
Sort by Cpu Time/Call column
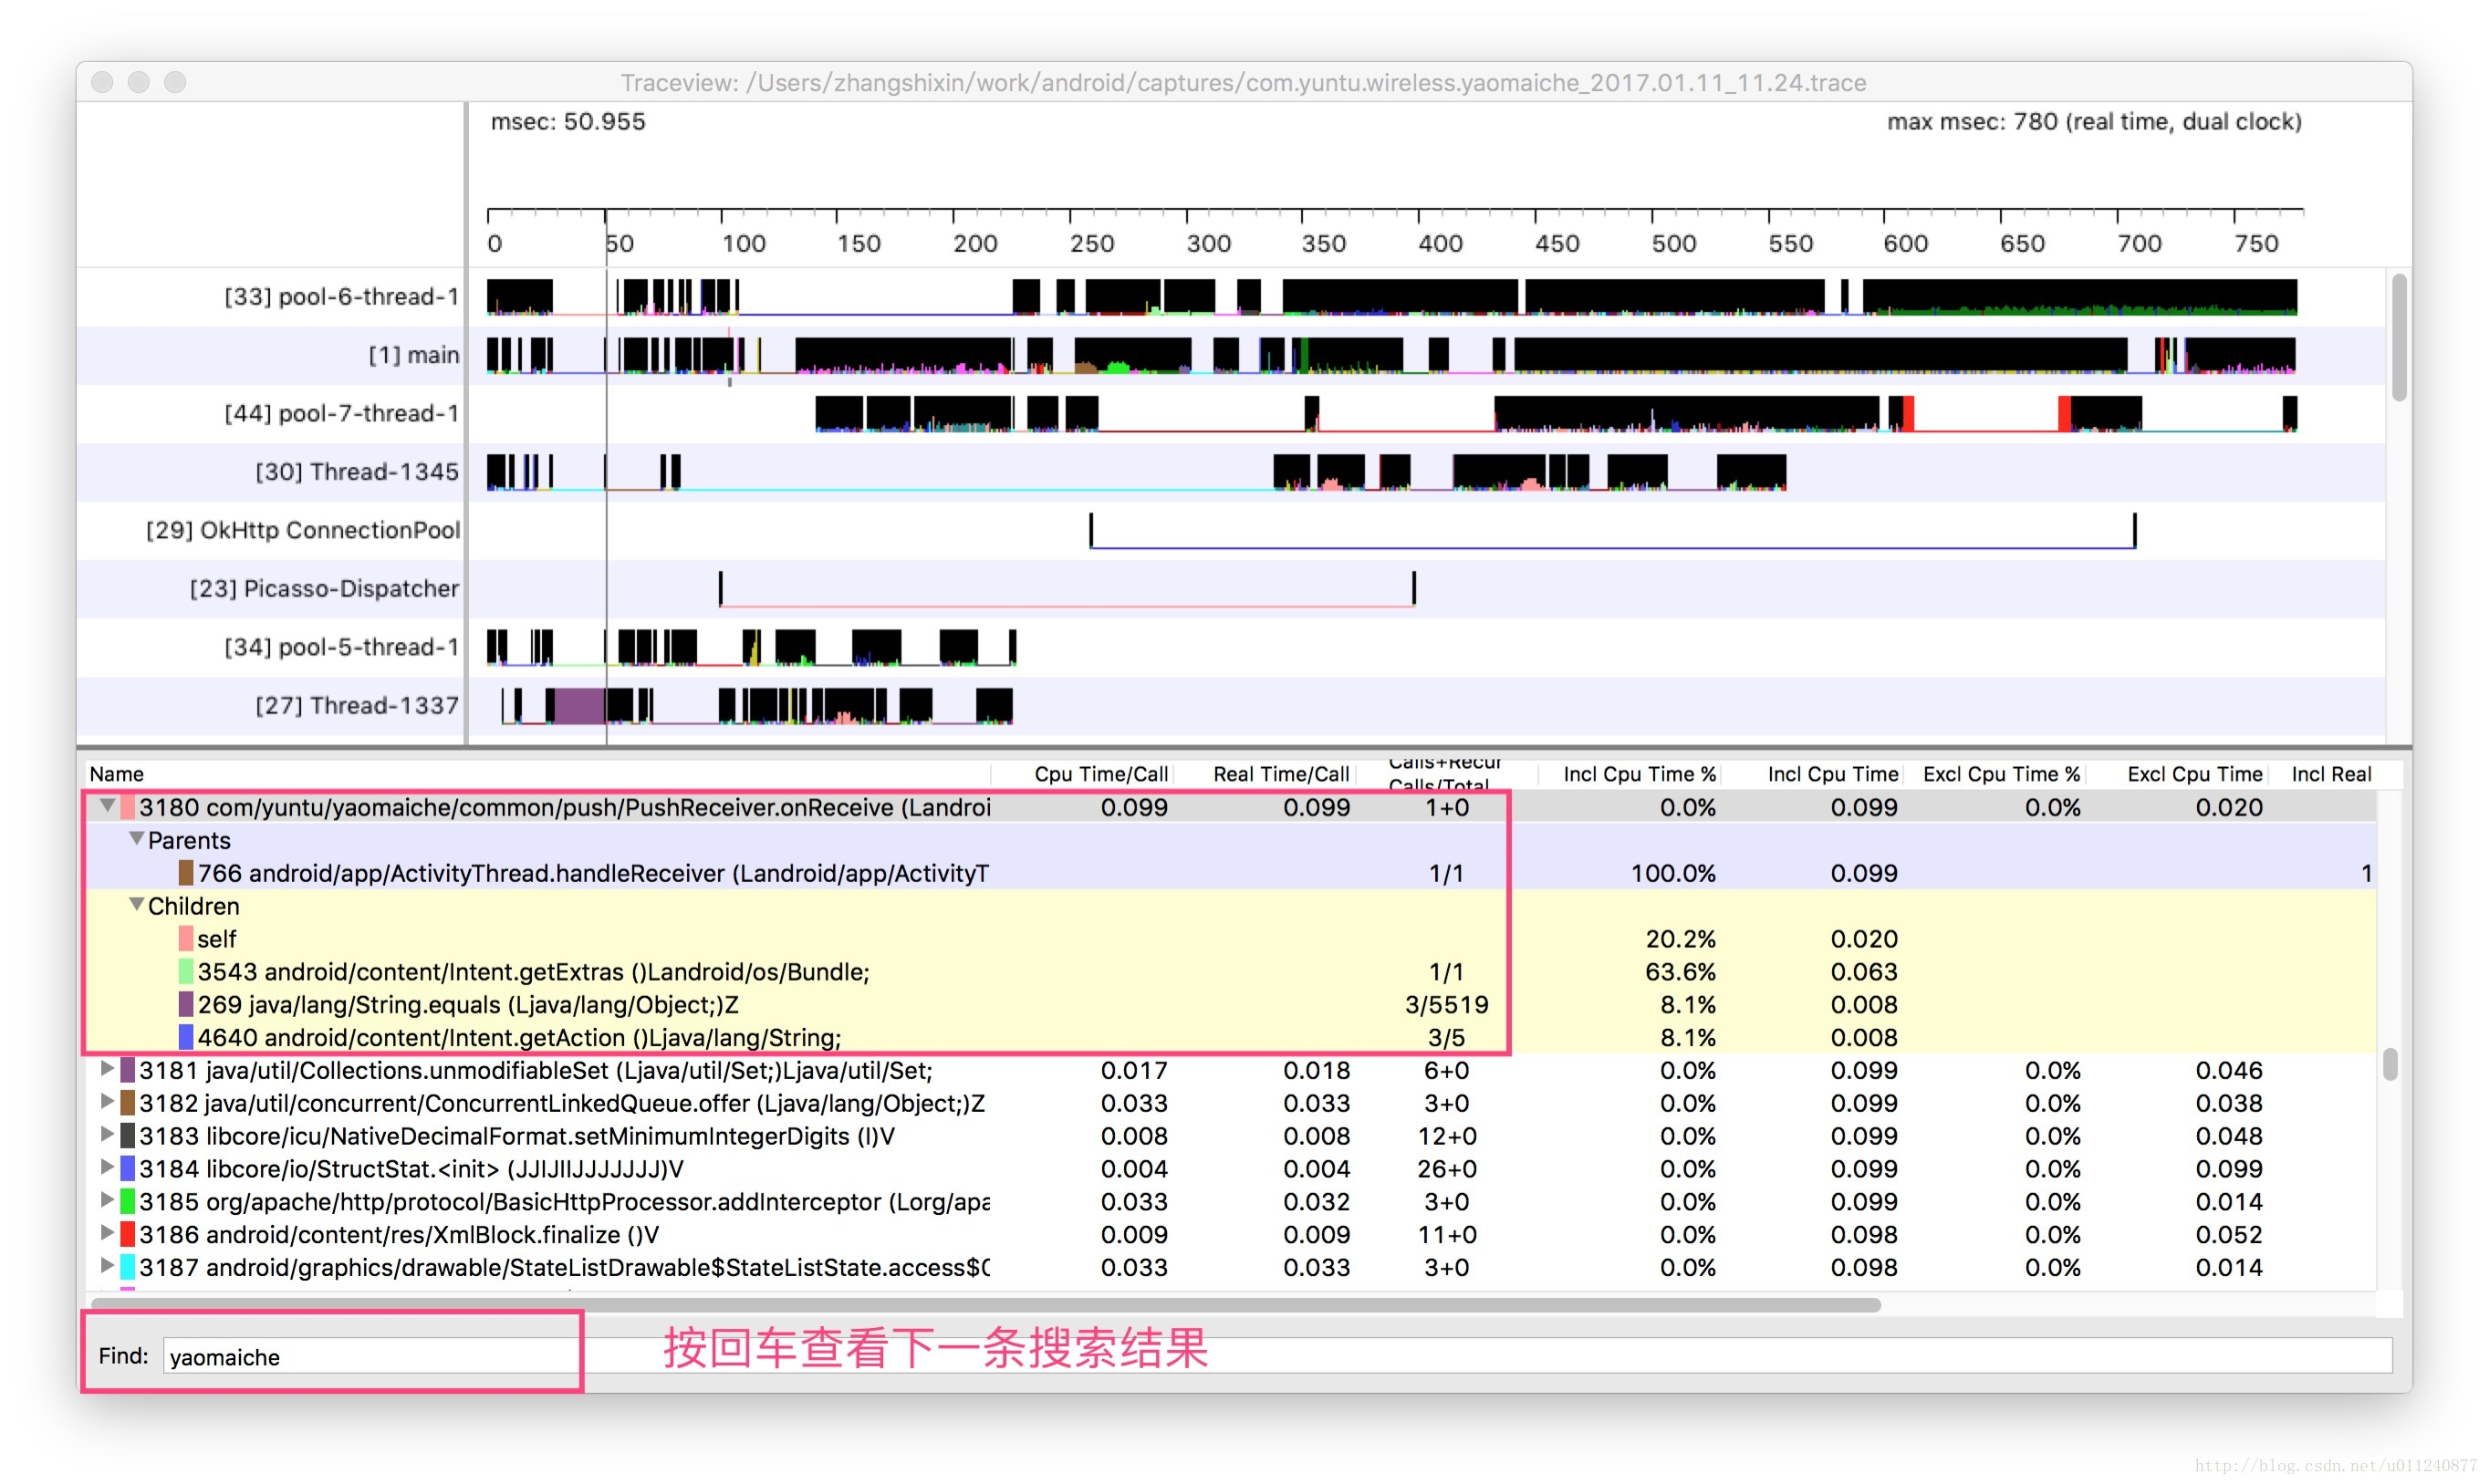tap(1100, 774)
